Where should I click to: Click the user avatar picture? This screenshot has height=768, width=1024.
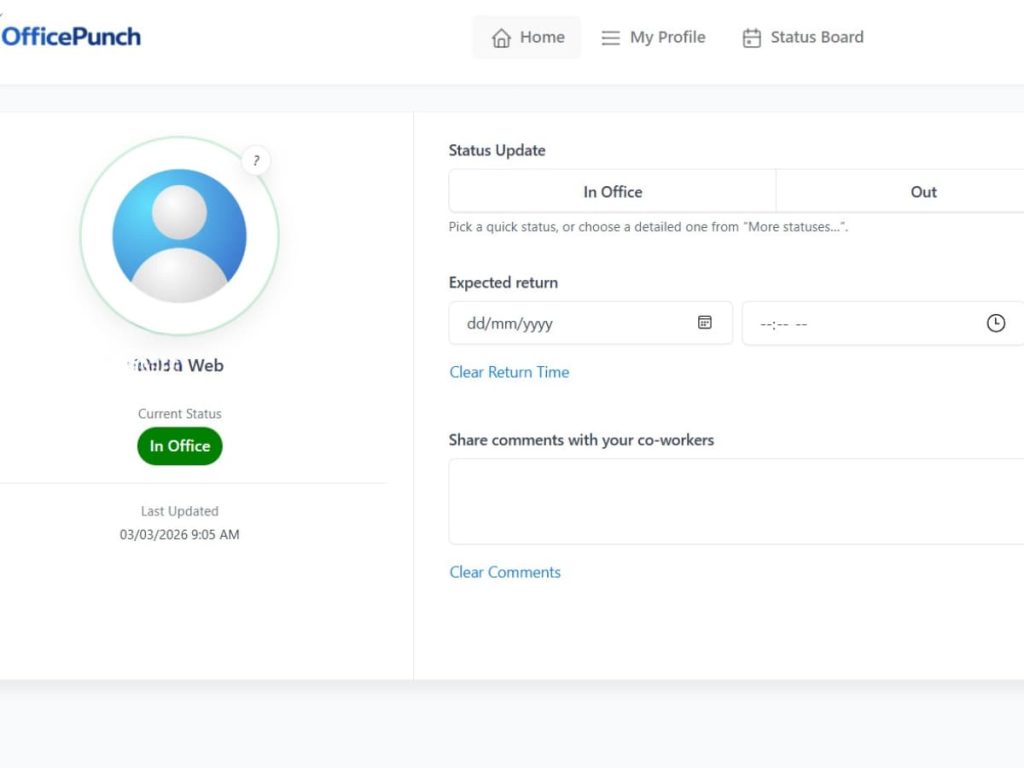pos(179,236)
